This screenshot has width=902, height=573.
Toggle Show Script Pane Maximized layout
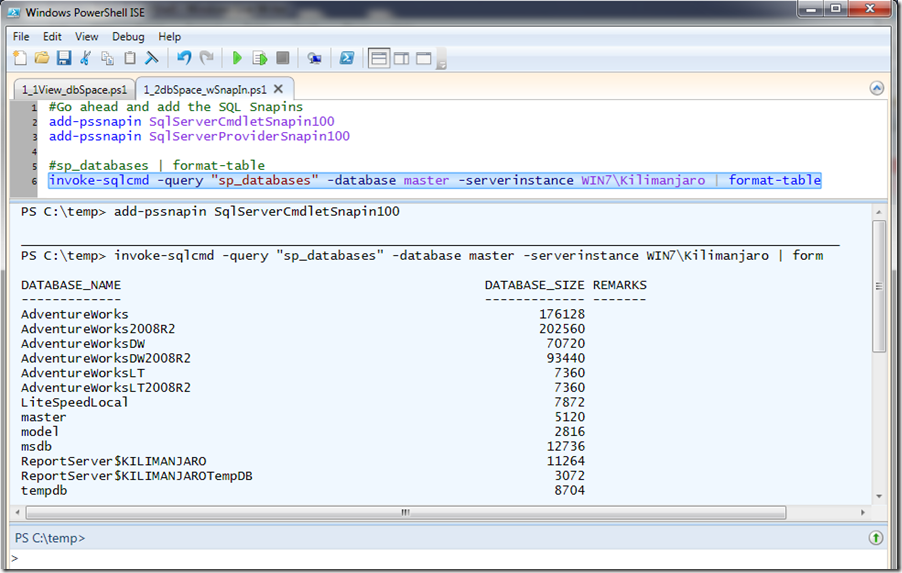tap(423, 58)
